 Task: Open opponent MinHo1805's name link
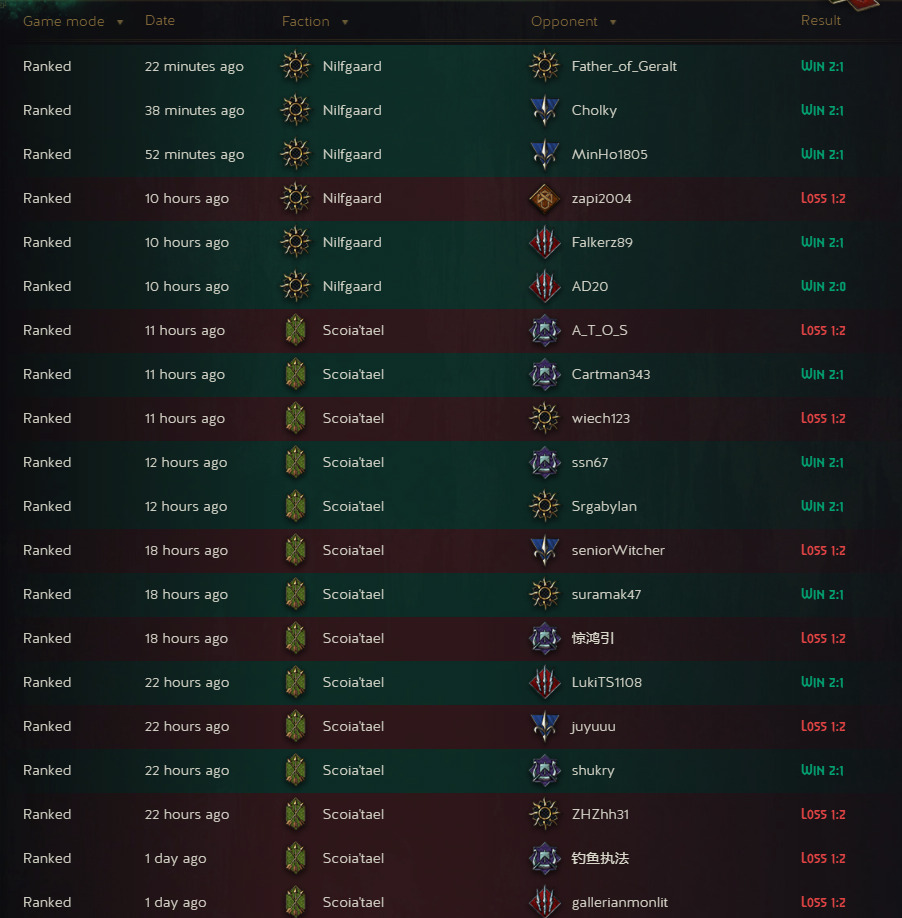point(609,155)
